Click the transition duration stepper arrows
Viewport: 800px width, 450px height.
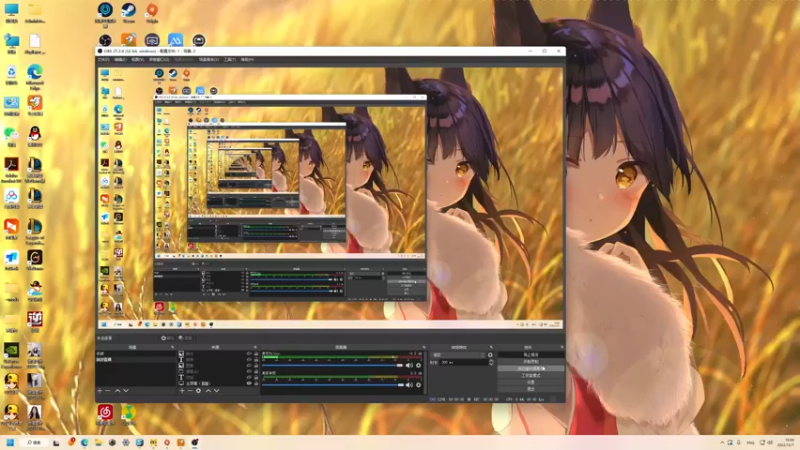pos(491,362)
